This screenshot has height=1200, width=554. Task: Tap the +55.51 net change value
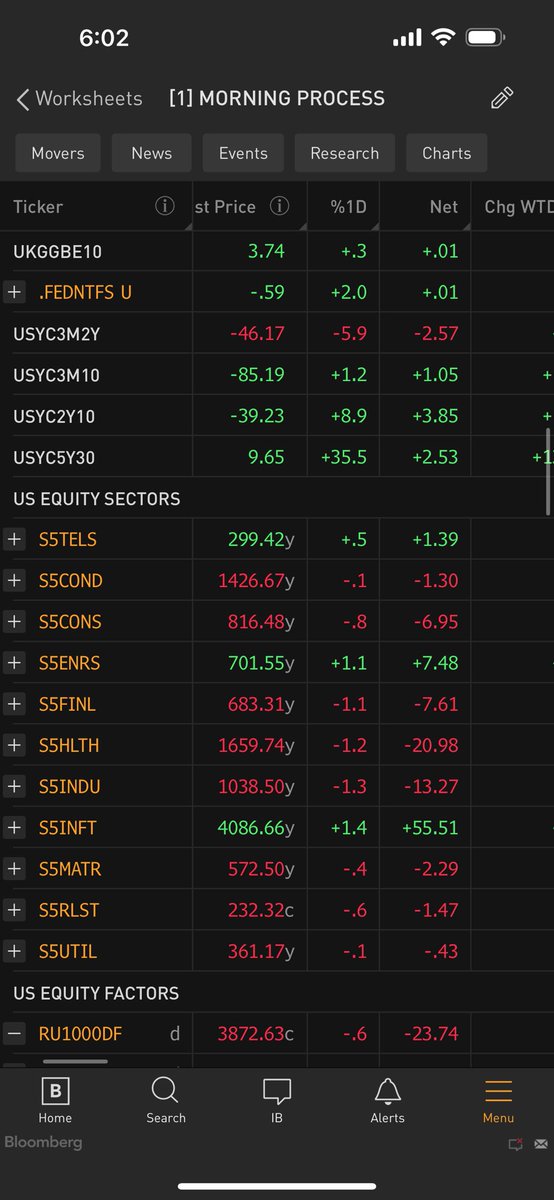430,828
